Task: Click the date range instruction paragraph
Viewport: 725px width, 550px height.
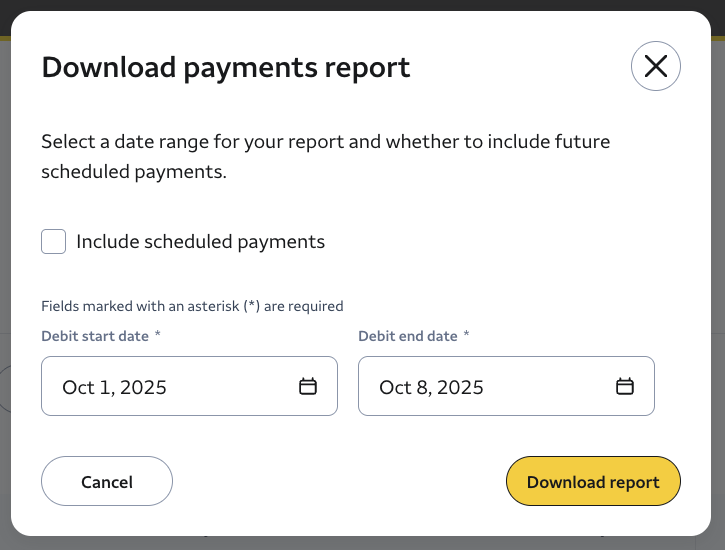Action: (325, 156)
